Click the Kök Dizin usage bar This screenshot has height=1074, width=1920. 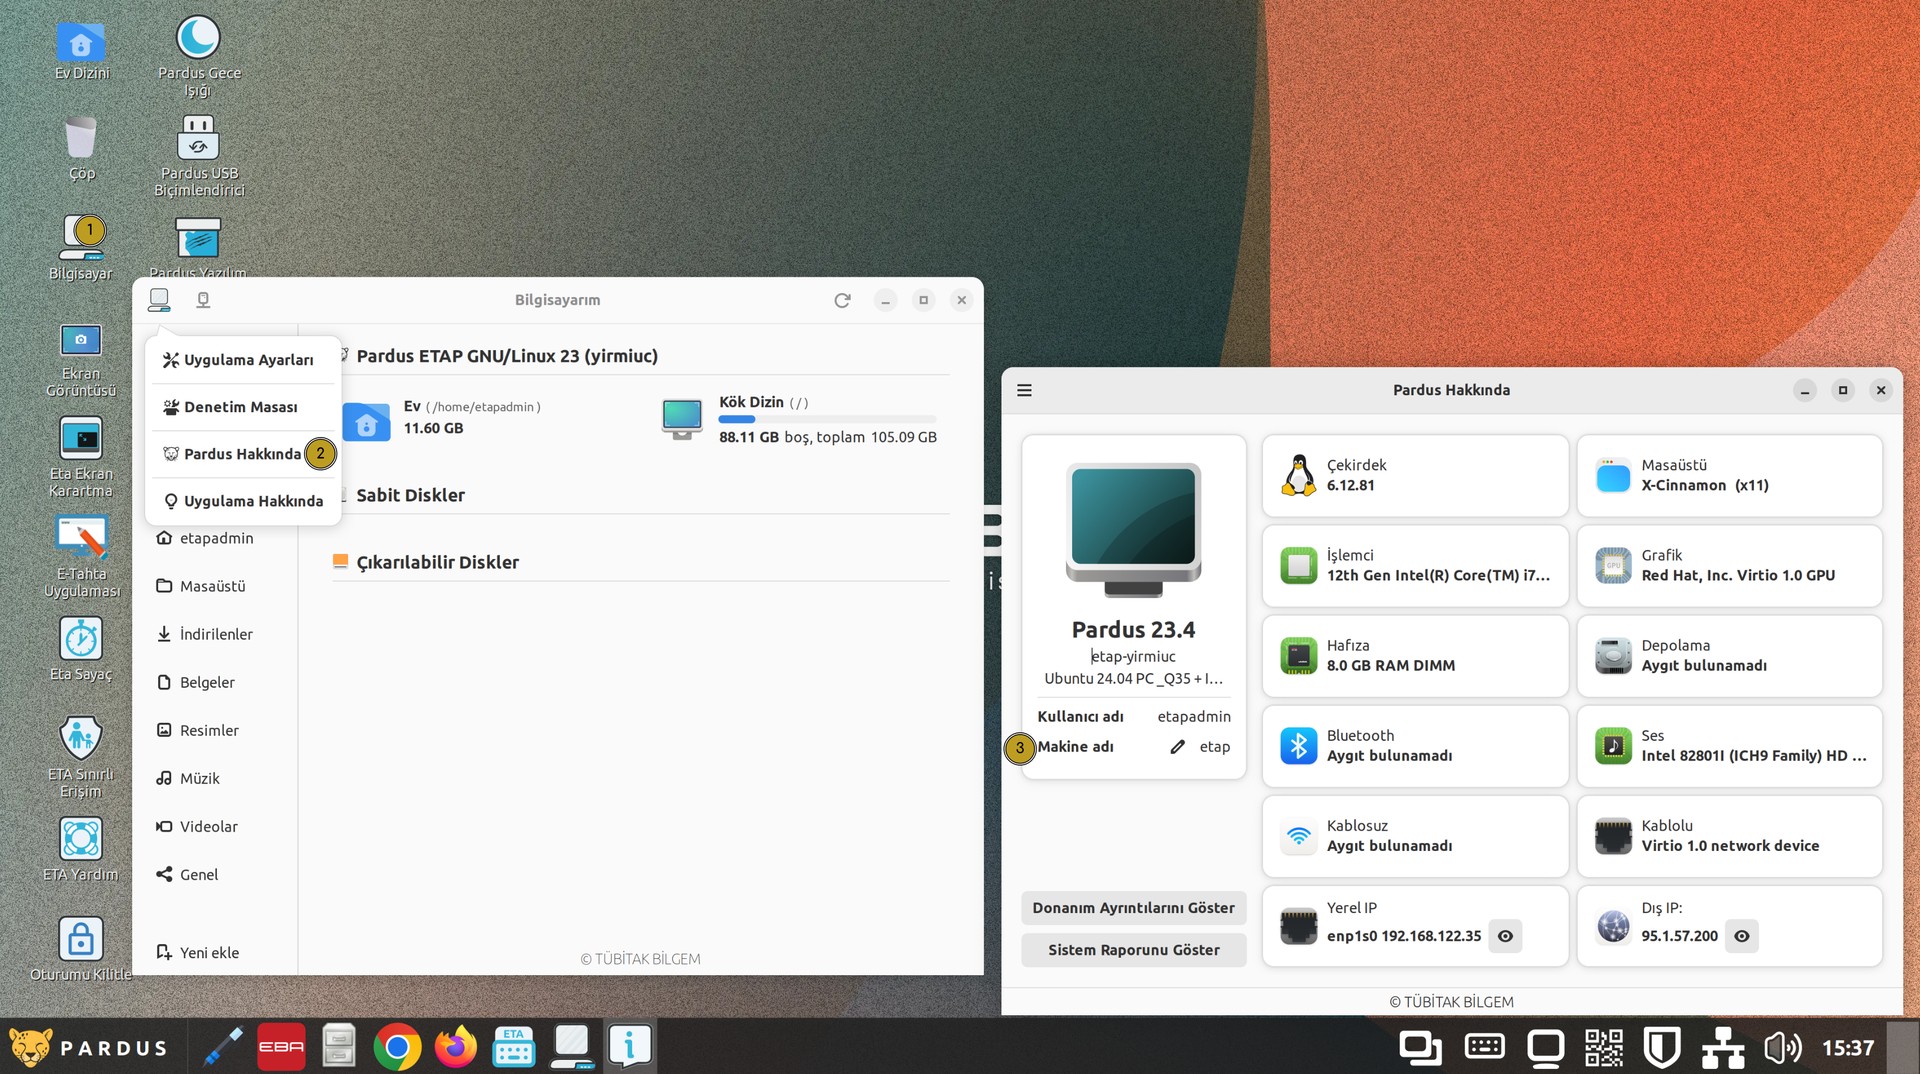(x=827, y=419)
